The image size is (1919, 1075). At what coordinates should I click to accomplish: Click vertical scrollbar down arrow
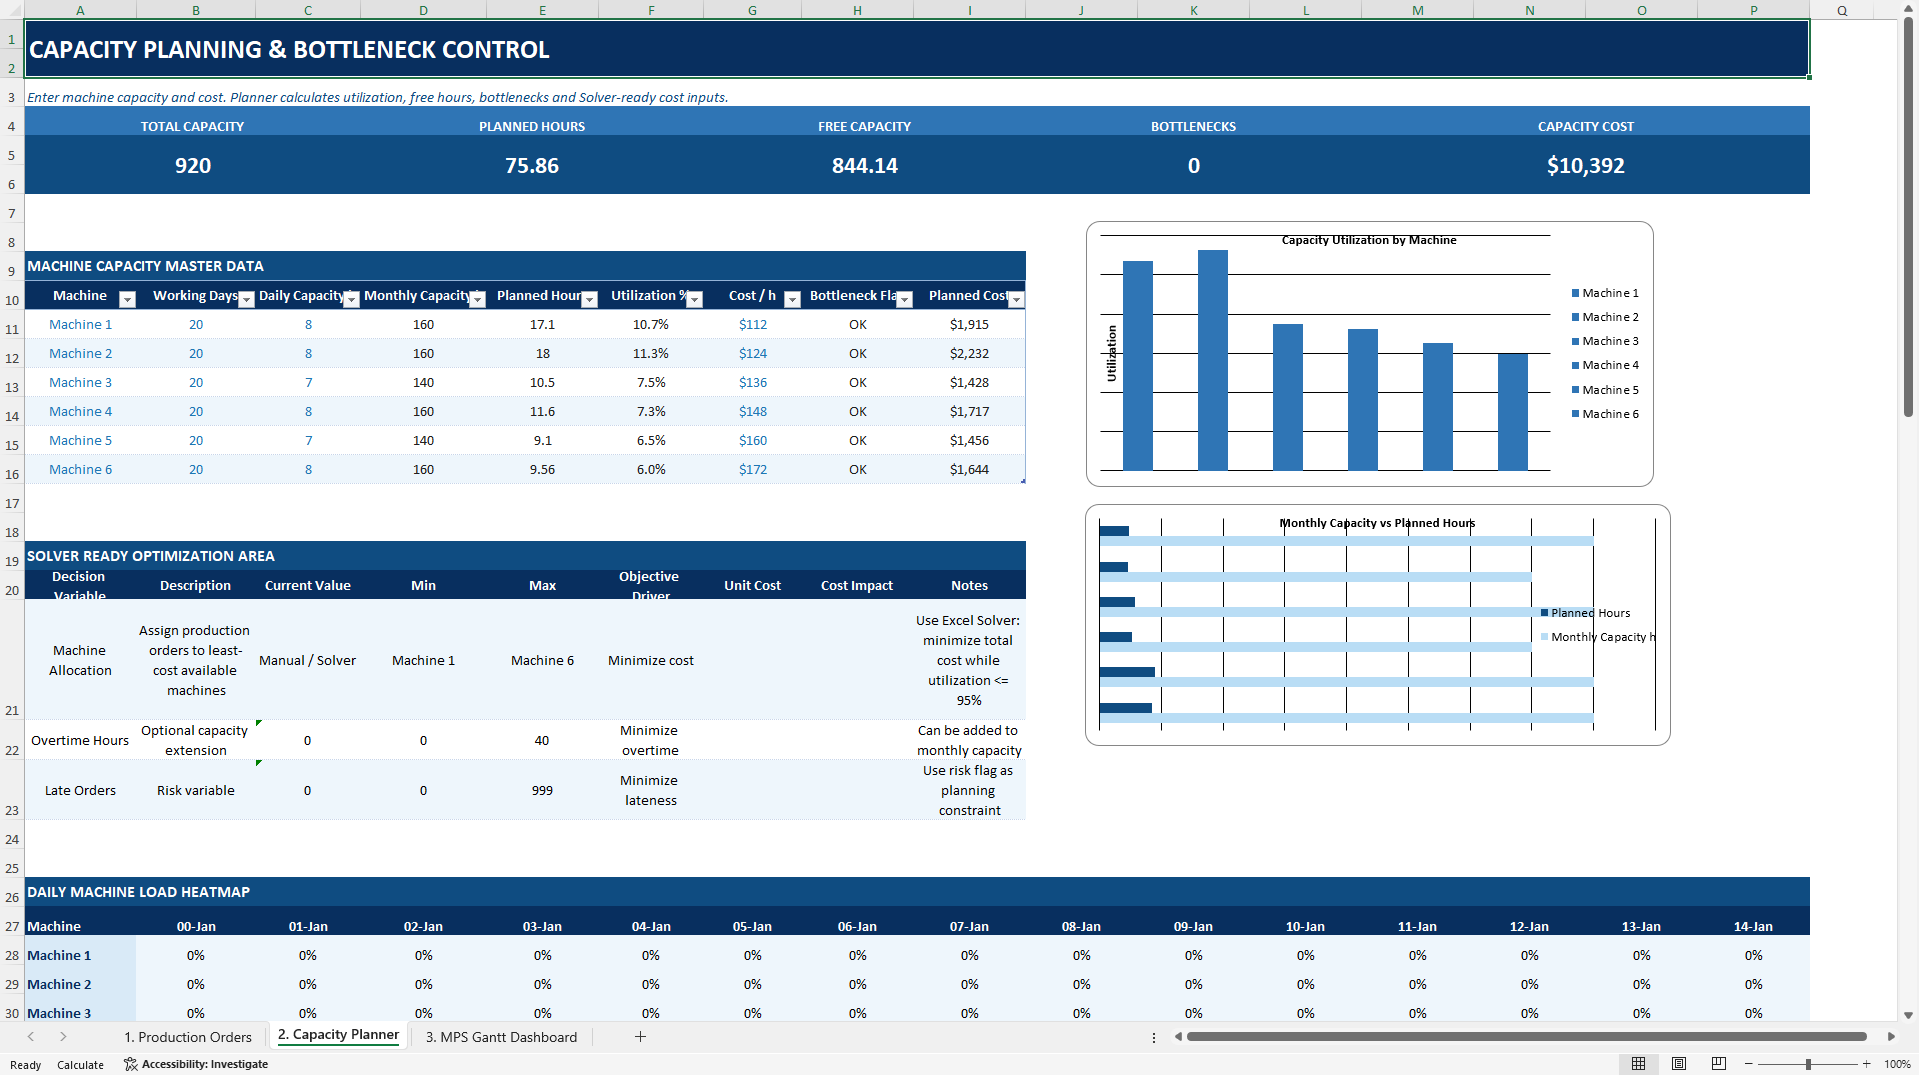[1908, 1014]
